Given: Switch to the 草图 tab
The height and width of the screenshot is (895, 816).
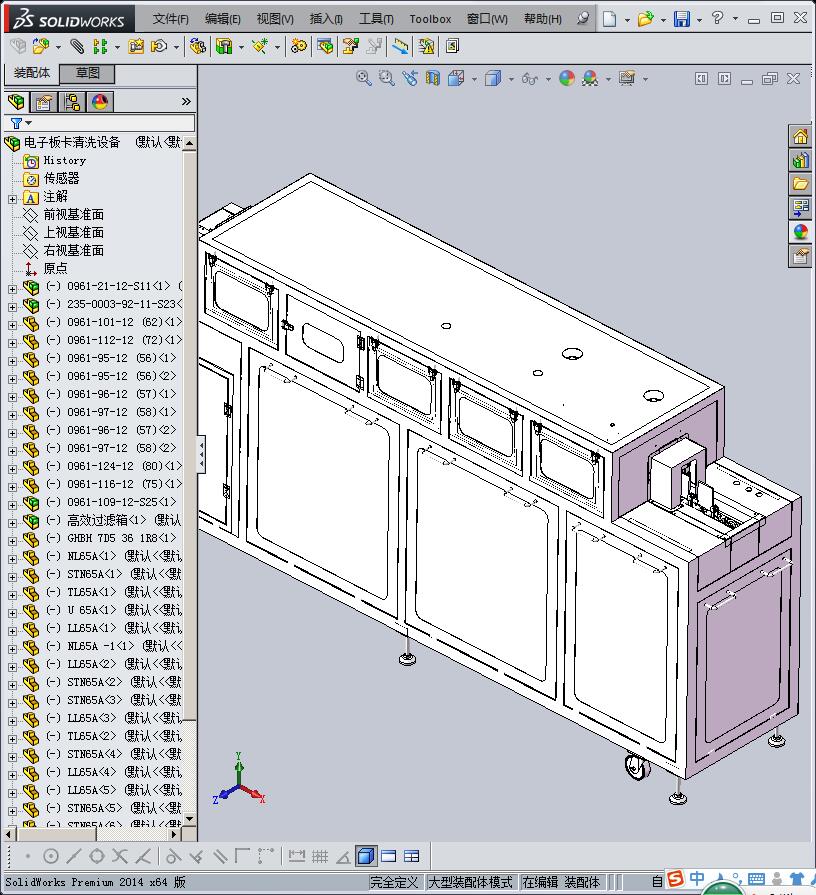Looking at the screenshot, I should [88, 73].
